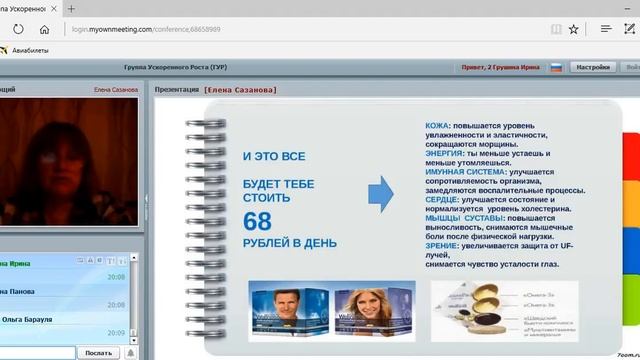Click the ИМУННАЯ СИСТЕМА heading
The width and height of the screenshot is (640, 360).
465,172
